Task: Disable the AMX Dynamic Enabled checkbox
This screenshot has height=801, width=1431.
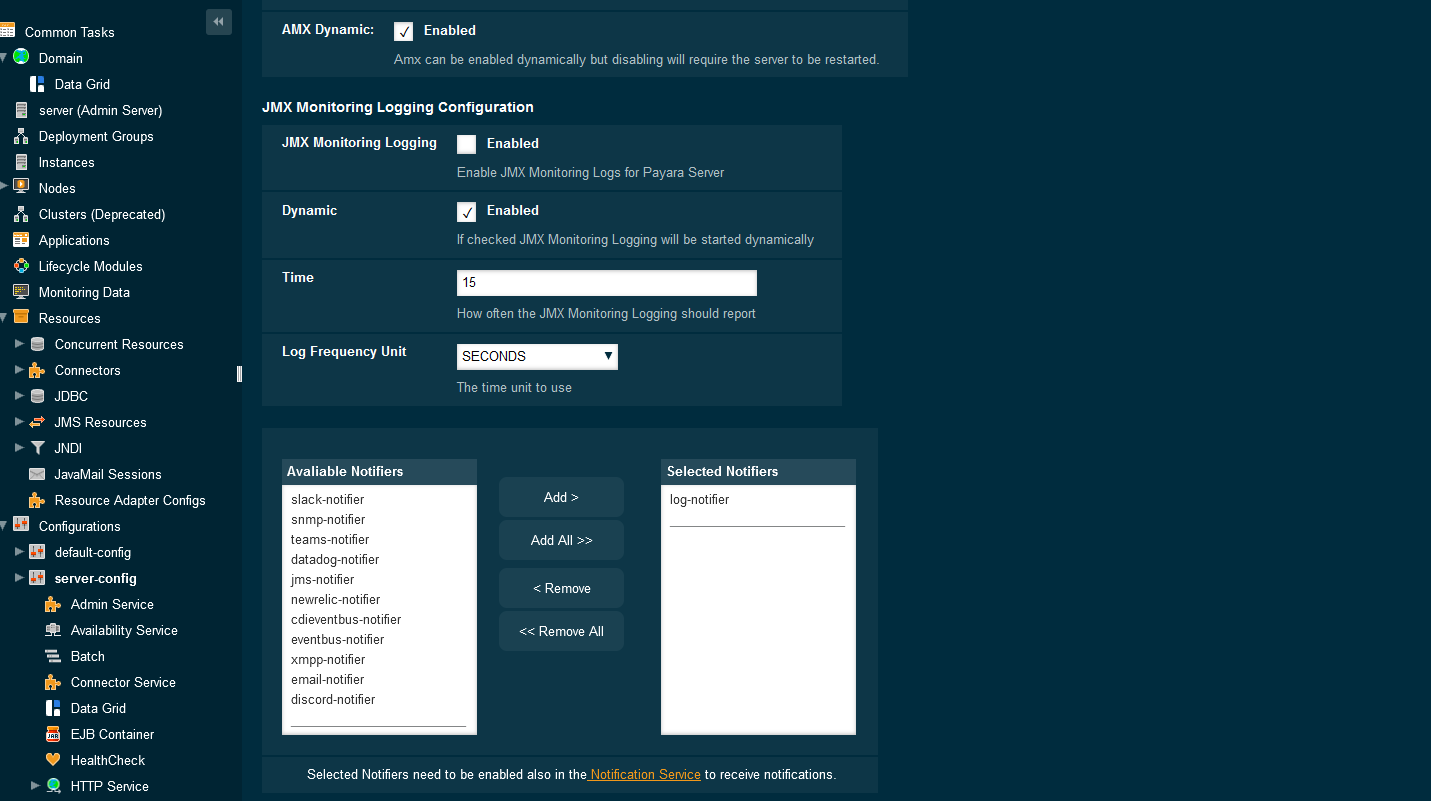Action: pyautogui.click(x=403, y=31)
